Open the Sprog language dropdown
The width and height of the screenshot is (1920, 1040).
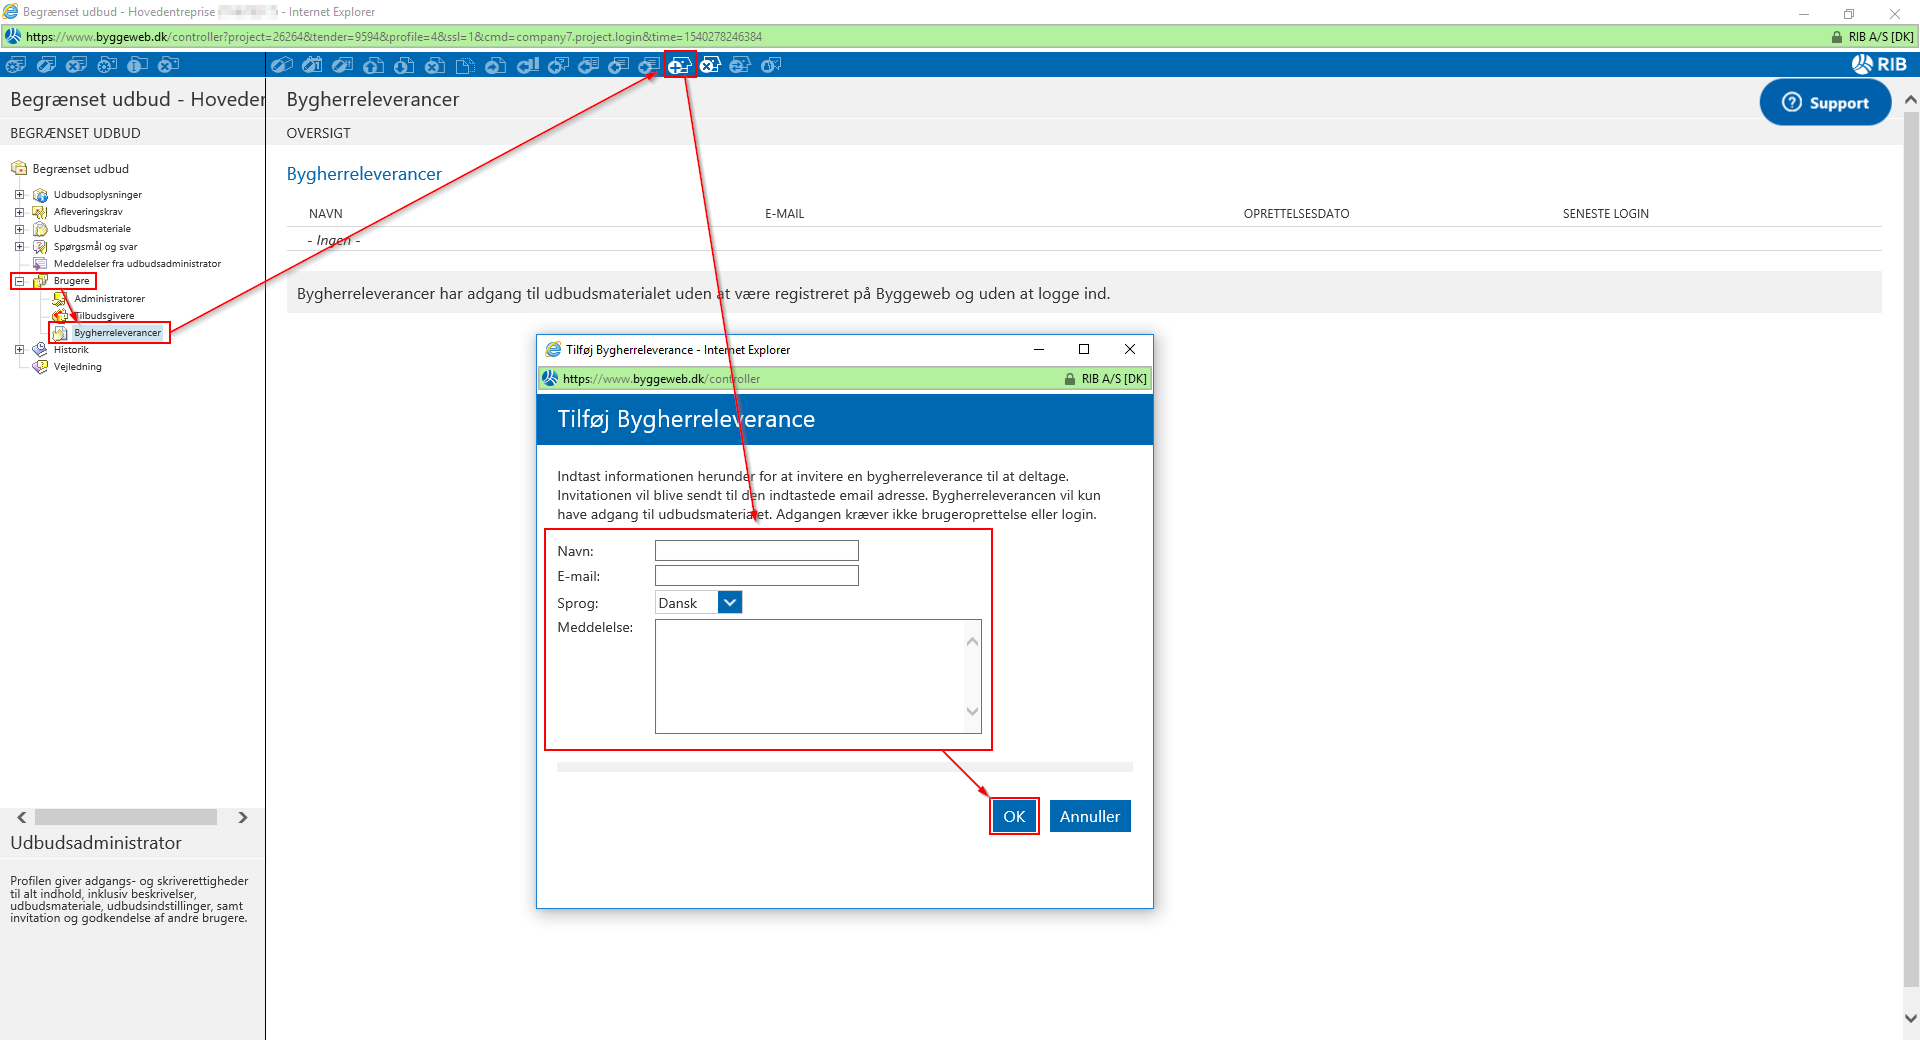[730, 603]
